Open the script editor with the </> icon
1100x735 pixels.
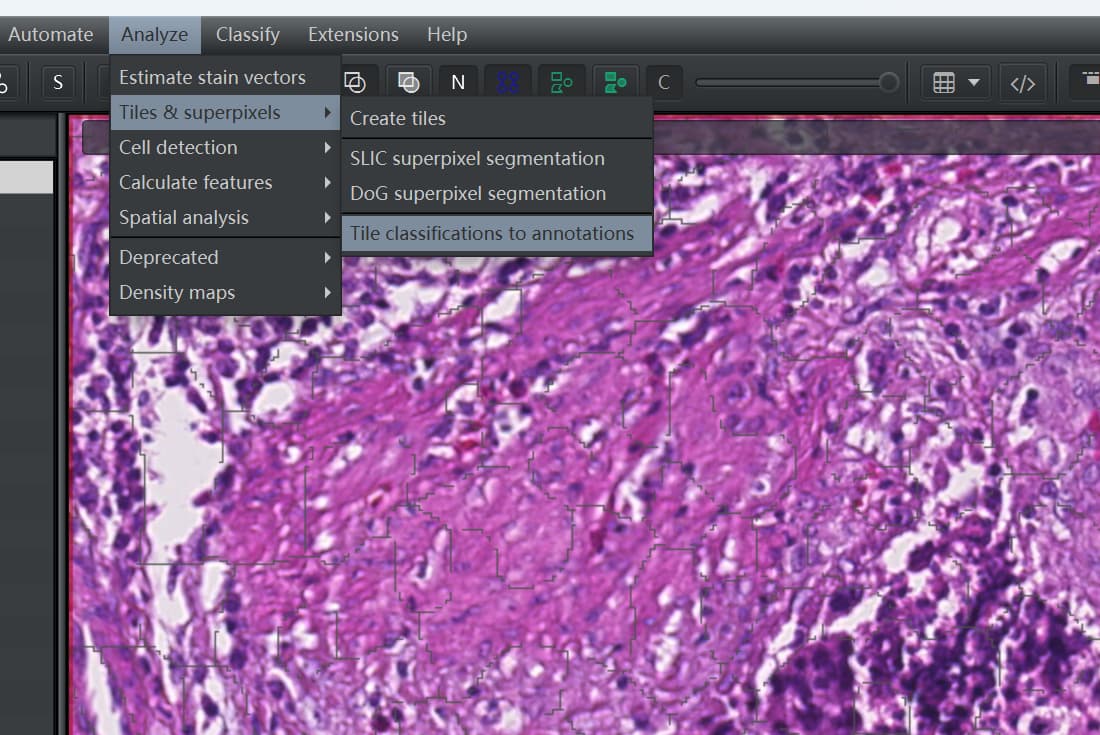point(1022,83)
